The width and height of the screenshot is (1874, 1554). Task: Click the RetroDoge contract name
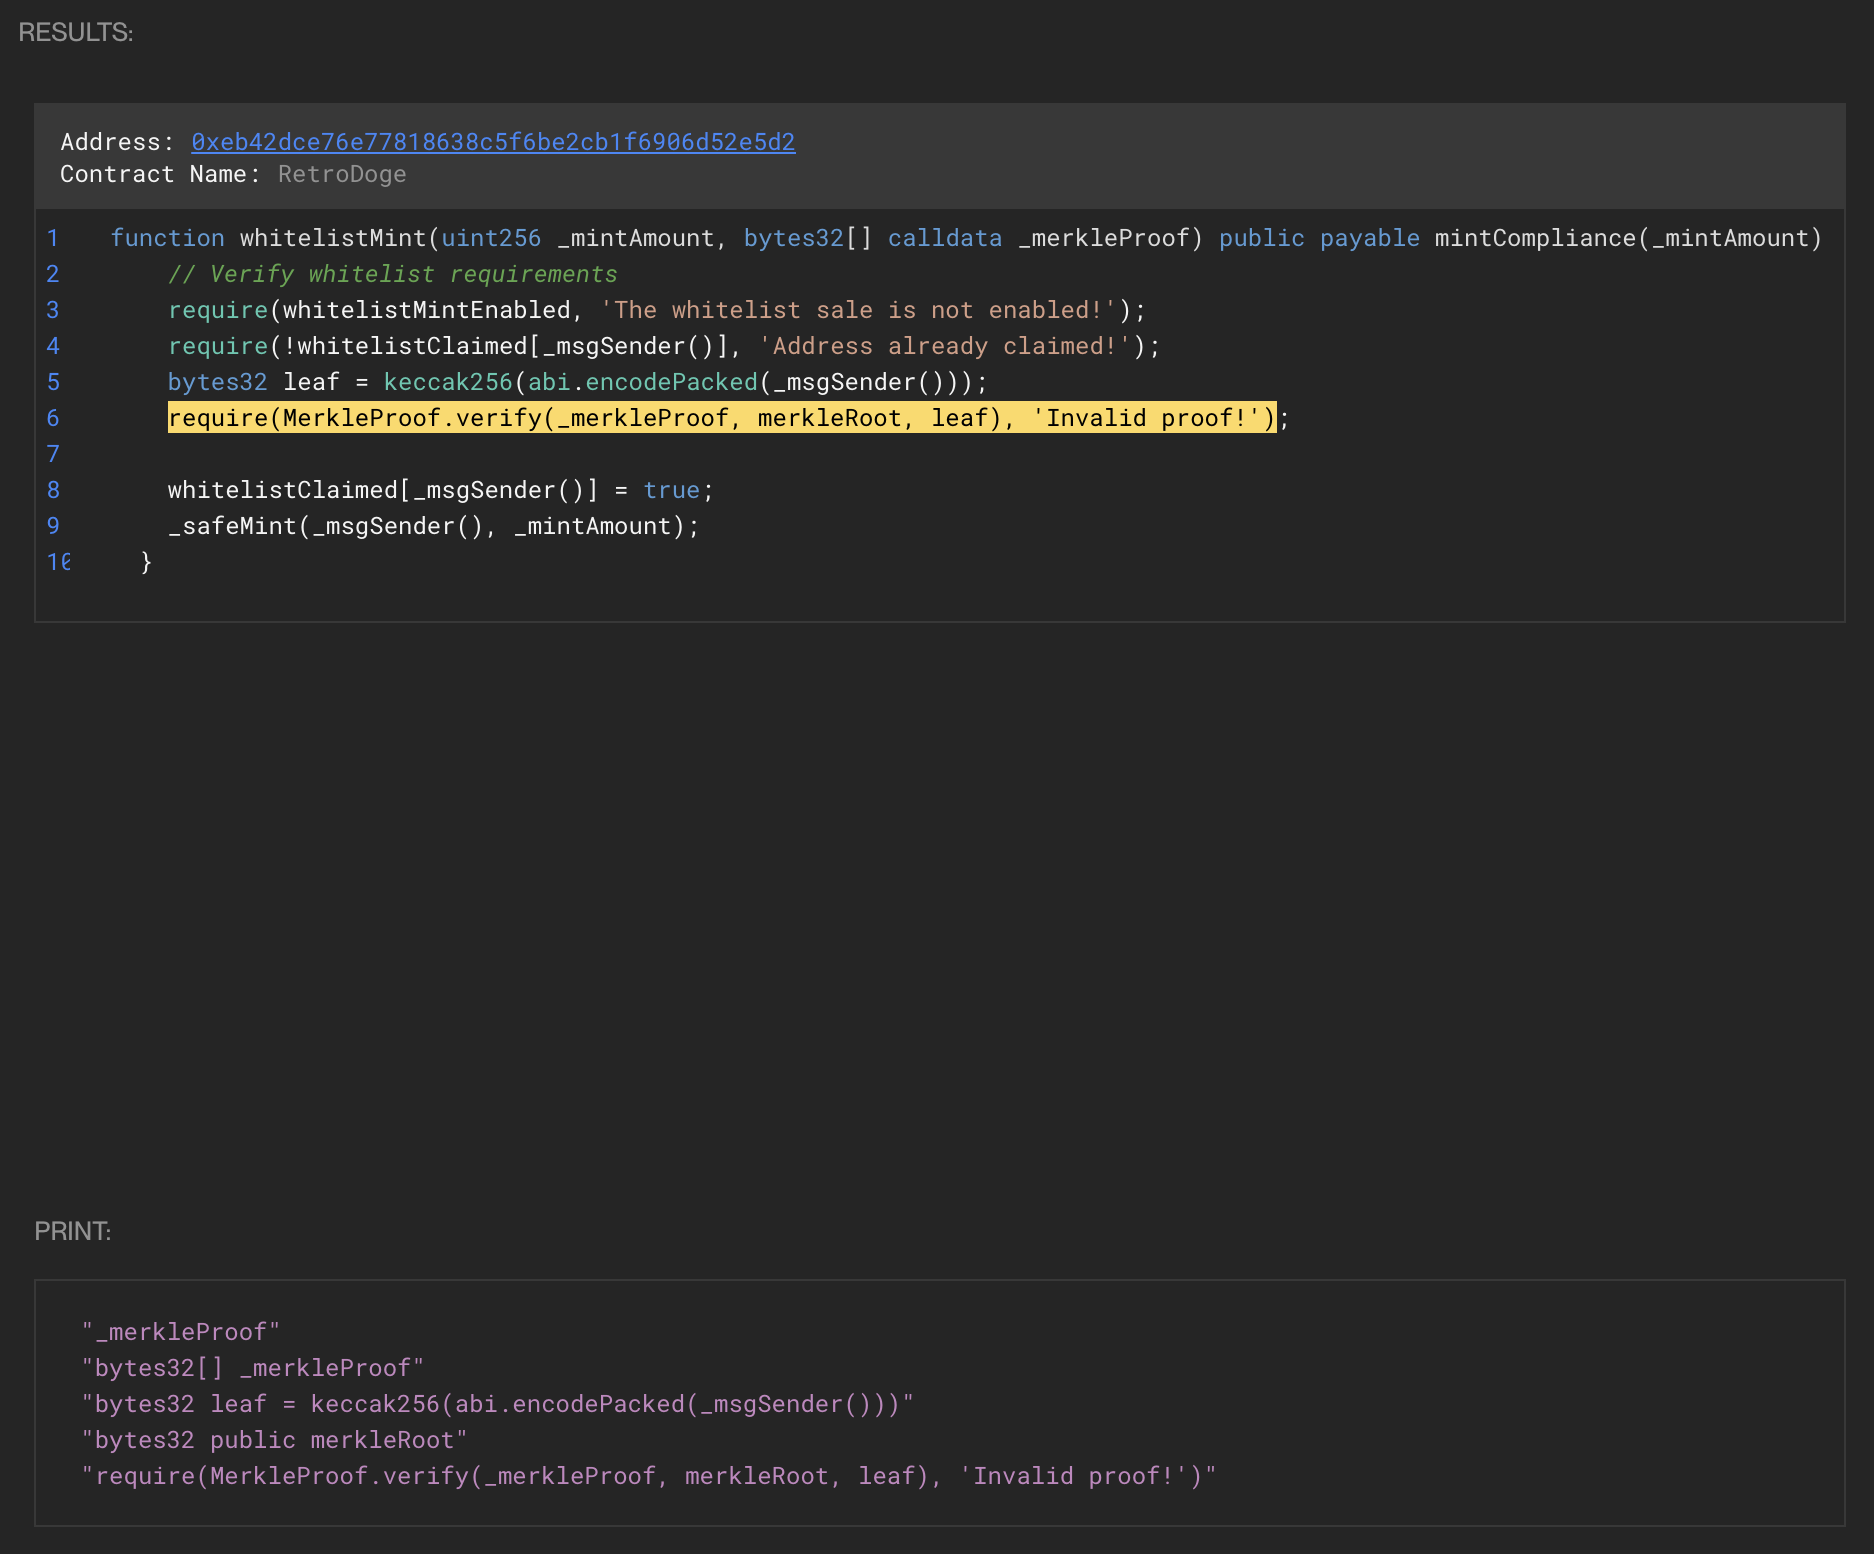(x=342, y=174)
